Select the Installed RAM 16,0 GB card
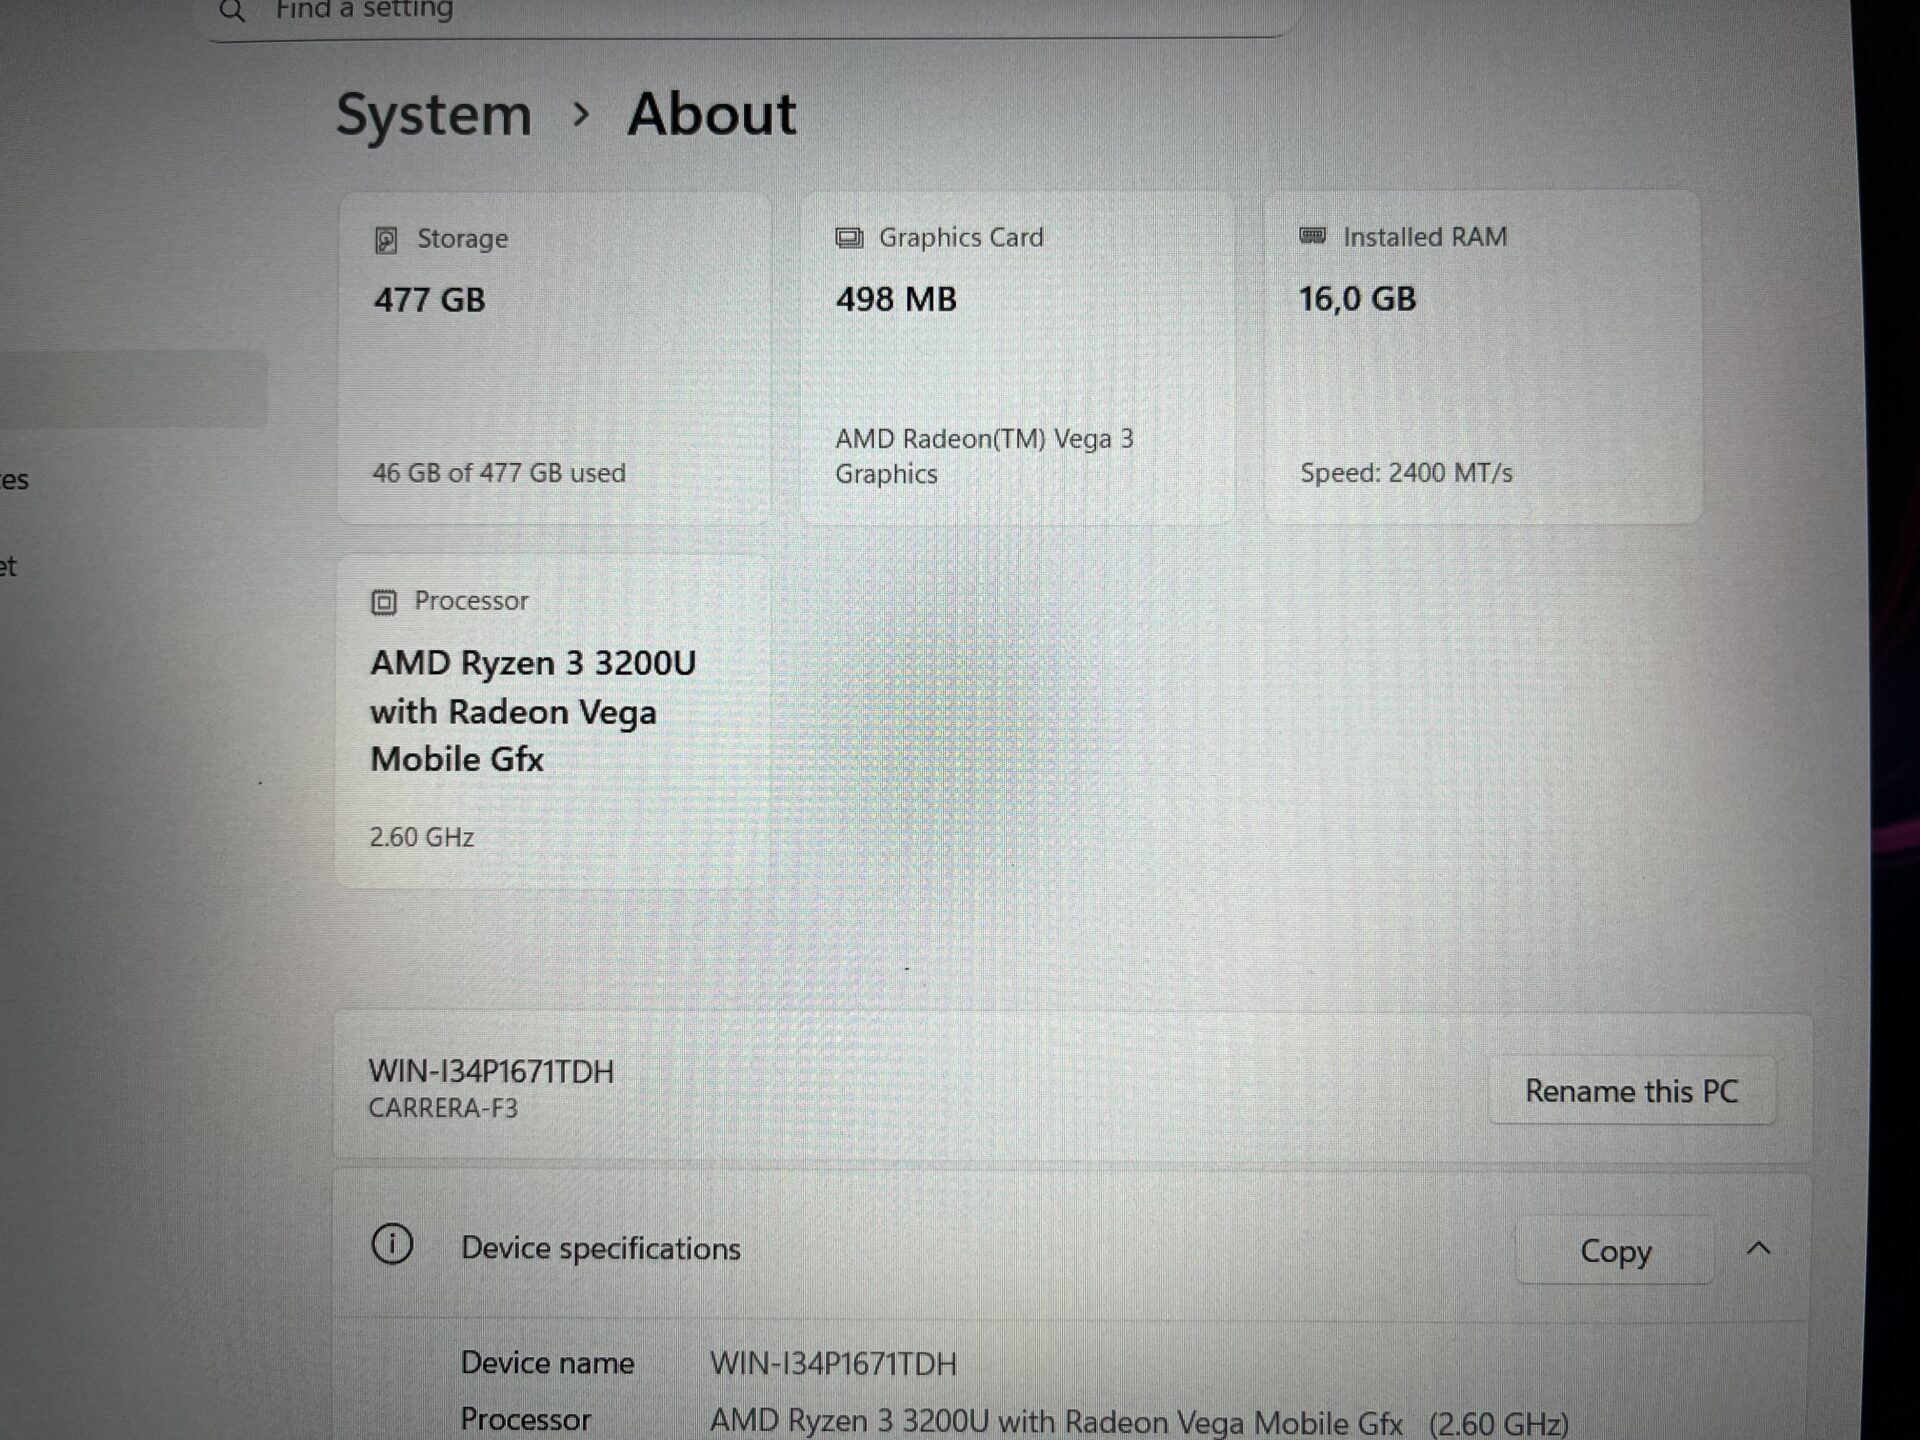 [x=1482, y=357]
